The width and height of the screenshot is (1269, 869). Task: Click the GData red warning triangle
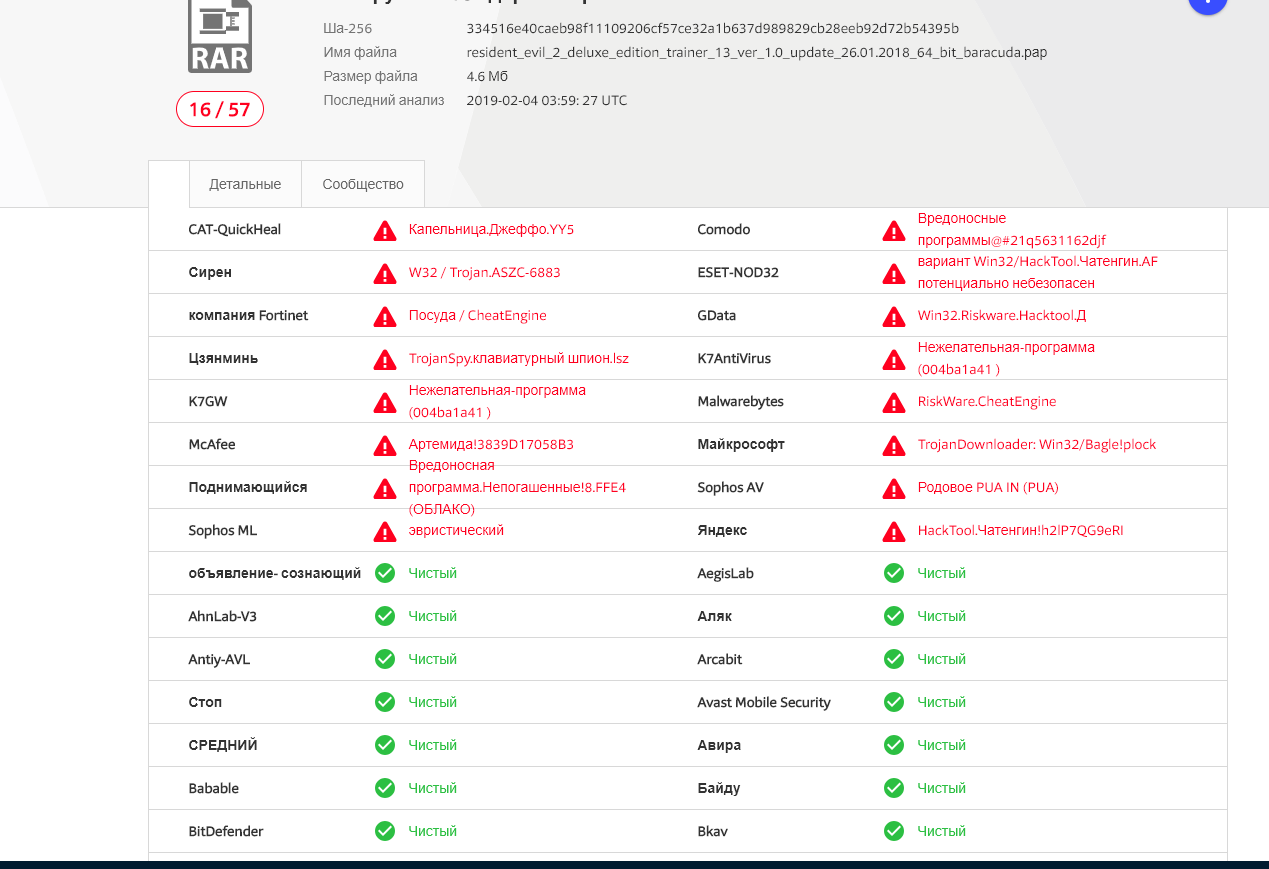click(x=894, y=317)
